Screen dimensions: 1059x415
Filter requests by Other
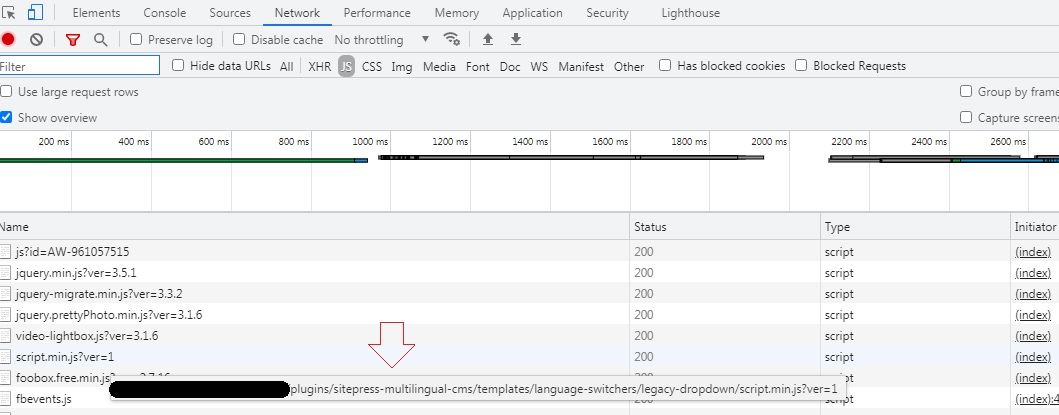coord(629,66)
